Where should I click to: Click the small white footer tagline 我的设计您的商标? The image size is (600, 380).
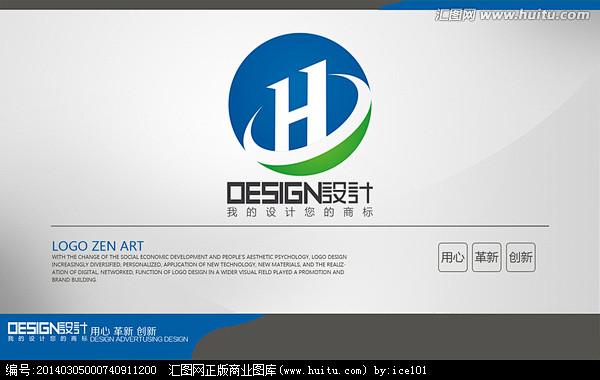pyautogui.click(x=47, y=339)
